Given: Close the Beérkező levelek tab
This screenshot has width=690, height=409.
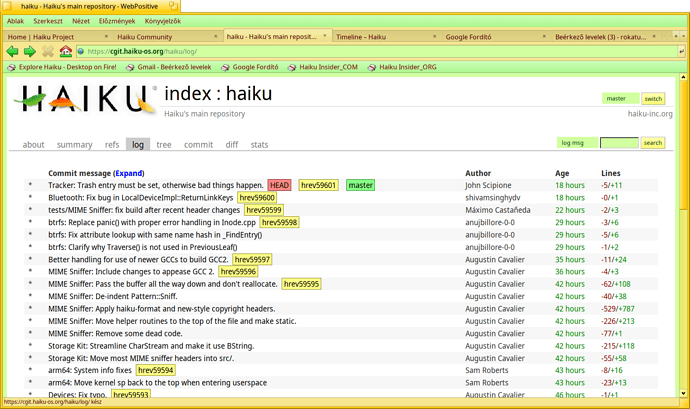Looking at the screenshot, I should point(653,37).
